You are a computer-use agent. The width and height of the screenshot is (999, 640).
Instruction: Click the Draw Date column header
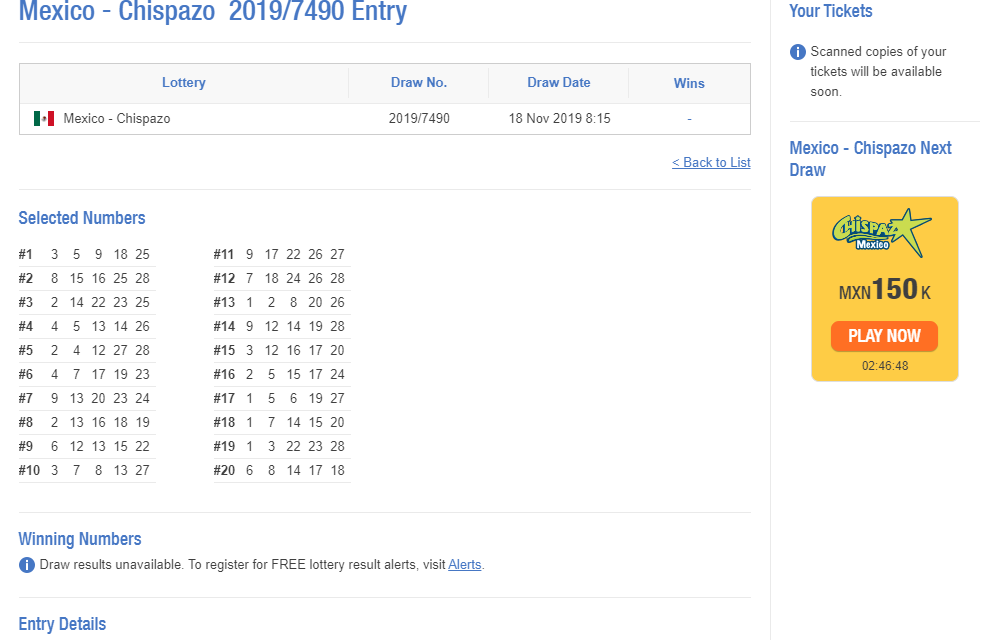[x=559, y=83]
